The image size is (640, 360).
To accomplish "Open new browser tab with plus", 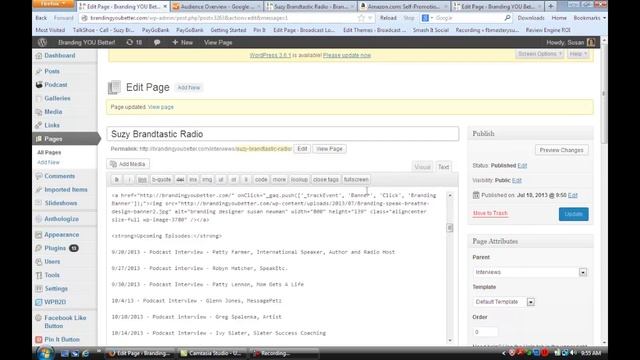I will pyautogui.click(x=551, y=7).
